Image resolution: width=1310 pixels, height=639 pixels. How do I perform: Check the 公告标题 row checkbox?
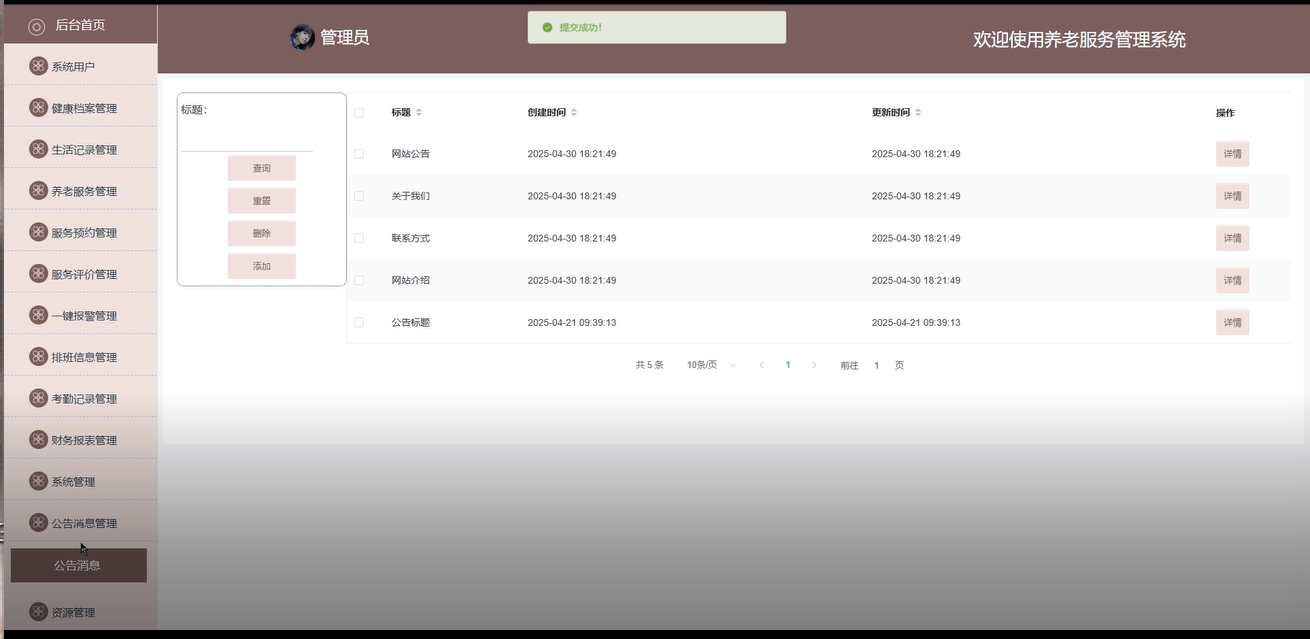[x=359, y=322]
